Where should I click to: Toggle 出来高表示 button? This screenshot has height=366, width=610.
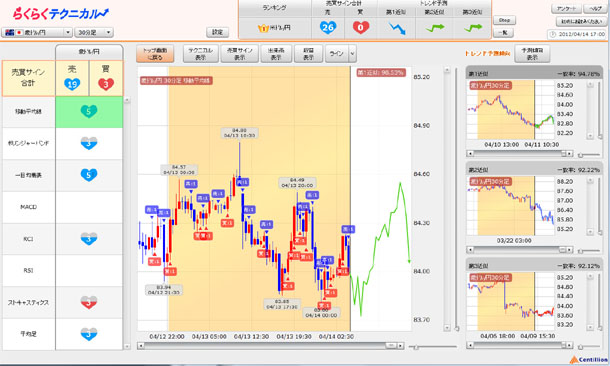276,54
